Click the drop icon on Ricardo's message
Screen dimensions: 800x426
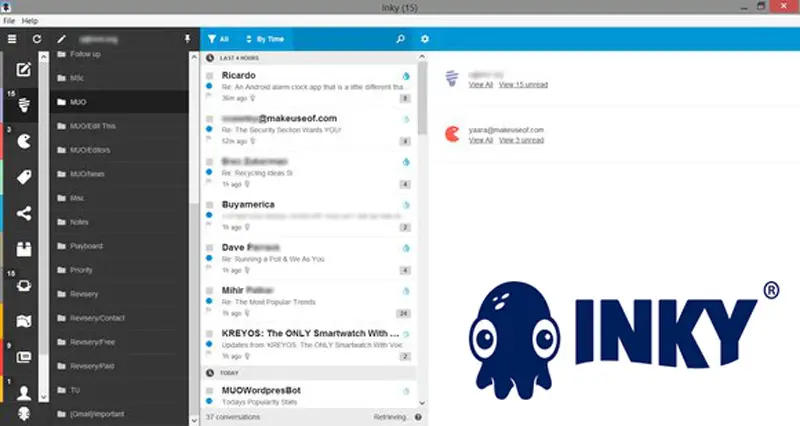(406, 76)
